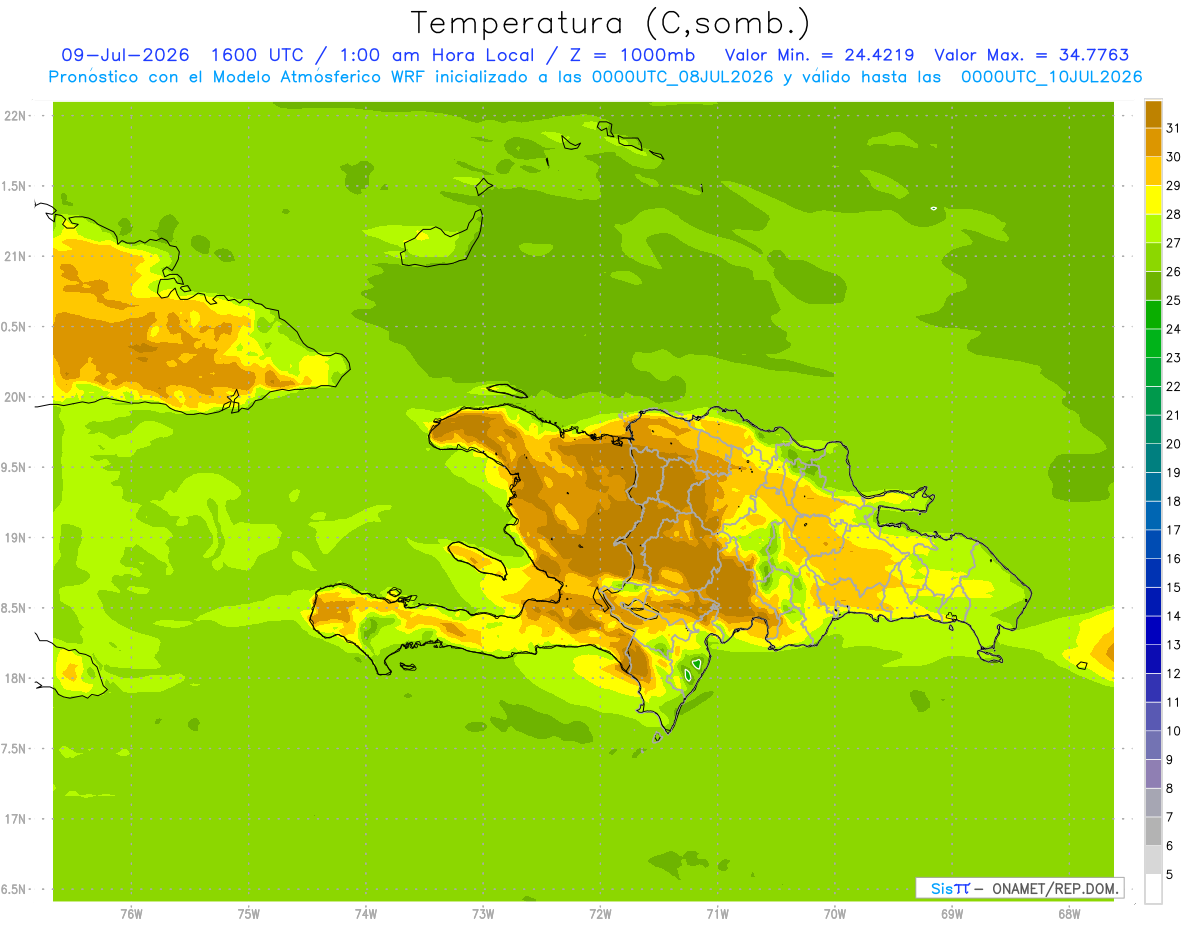Click the "20N" latitude axis label
Image resolution: width=1200 pixels, height=927 pixels.
pos(15,397)
